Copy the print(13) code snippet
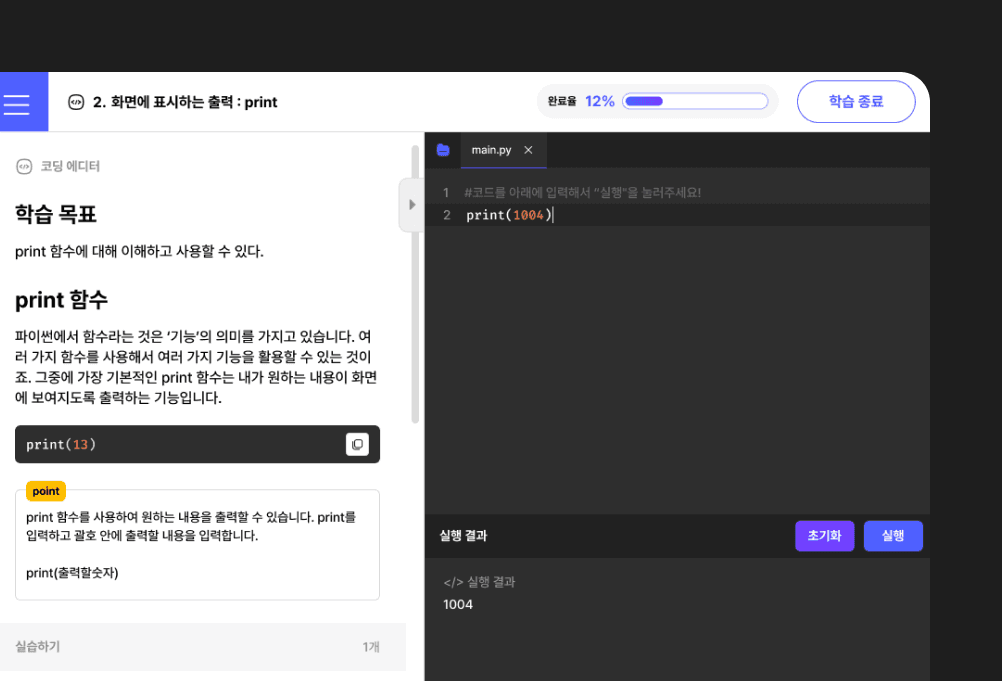Viewport: 1002px width, 681px height. tap(357, 444)
